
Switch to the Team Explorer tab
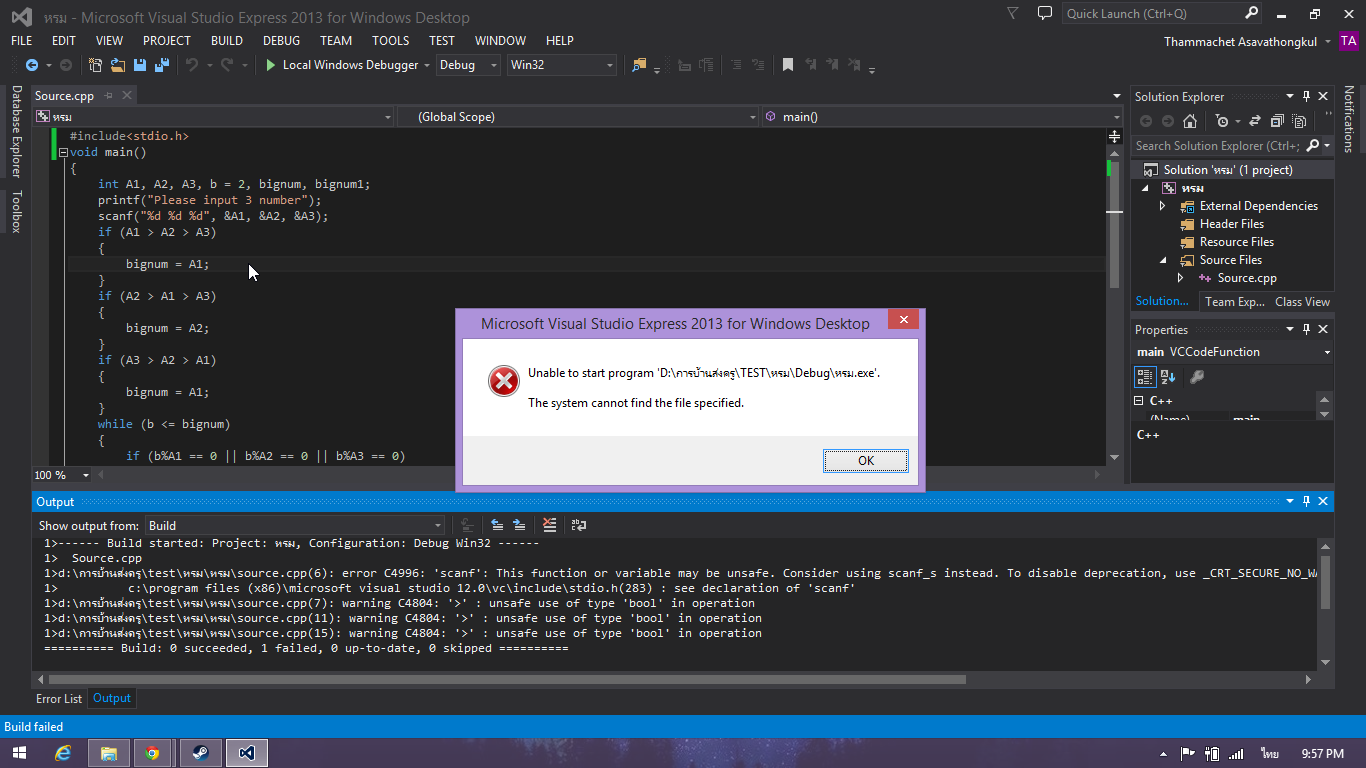(x=1235, y=301)
